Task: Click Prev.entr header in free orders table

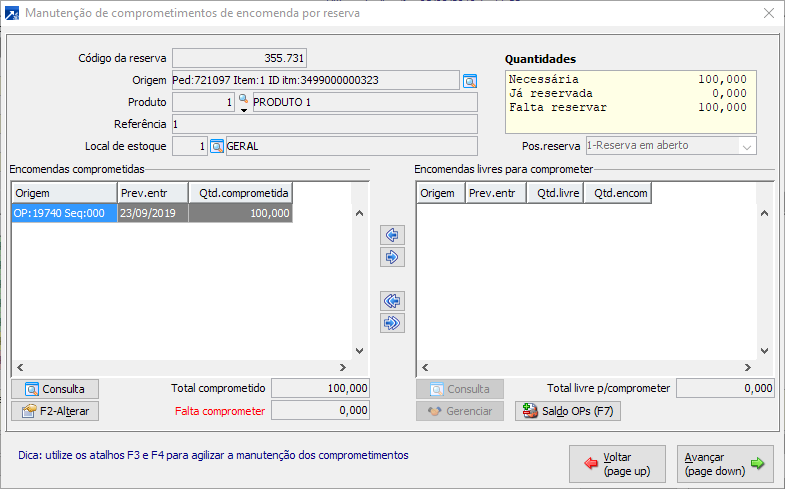Action: tap(496, 193)
